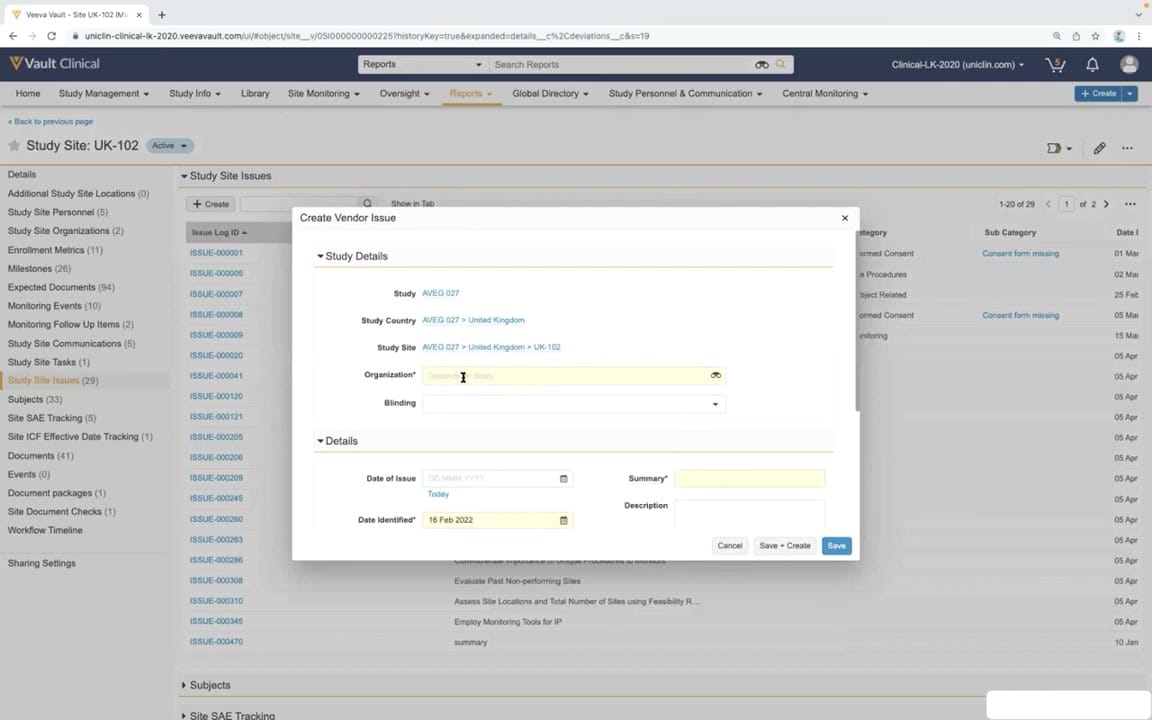Sort by the Issue Log ID column header
Image resolution: width=1152 pixels, height=720 pixels.
[219, 232]
